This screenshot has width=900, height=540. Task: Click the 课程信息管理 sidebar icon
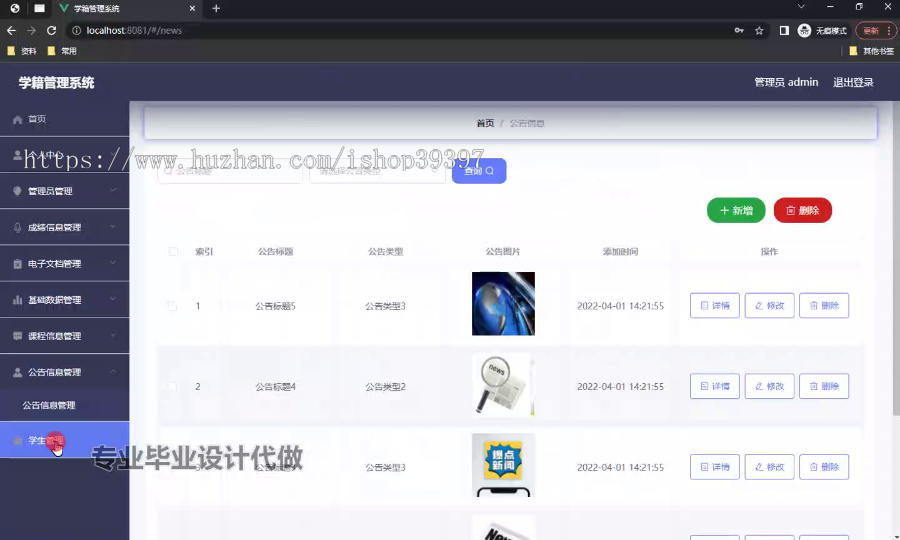pos(17,336)
